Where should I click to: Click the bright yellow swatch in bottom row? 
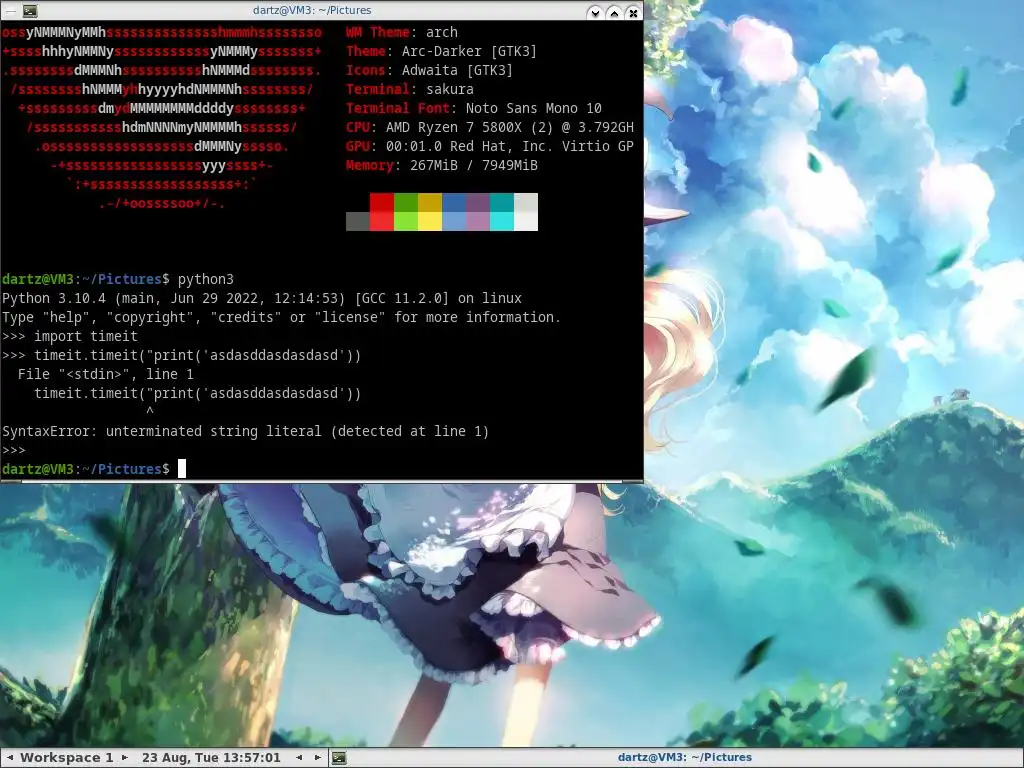[x=430, y=221]
